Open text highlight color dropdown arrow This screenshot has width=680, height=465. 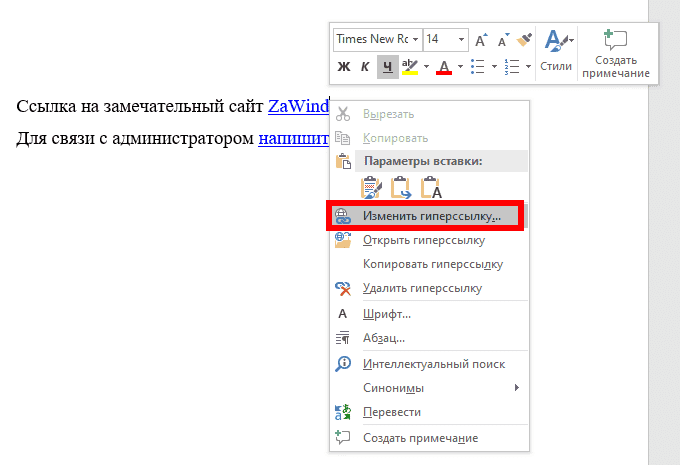[x=426, y=67]
